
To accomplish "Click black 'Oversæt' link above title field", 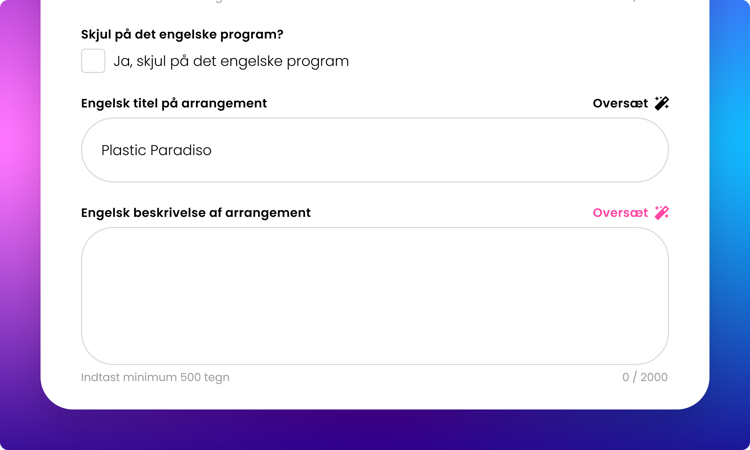I will (620, 103).
